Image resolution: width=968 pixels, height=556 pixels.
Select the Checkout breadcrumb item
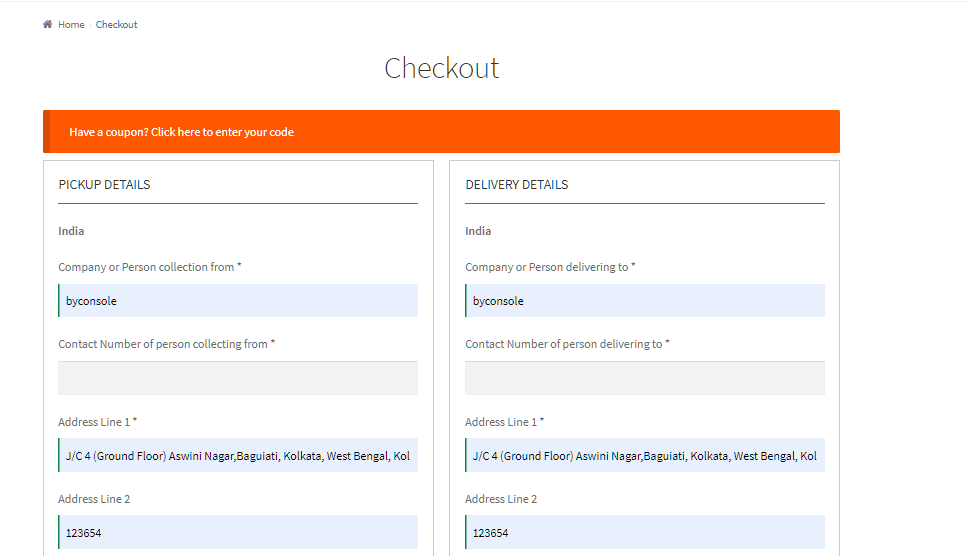(116, 25)
